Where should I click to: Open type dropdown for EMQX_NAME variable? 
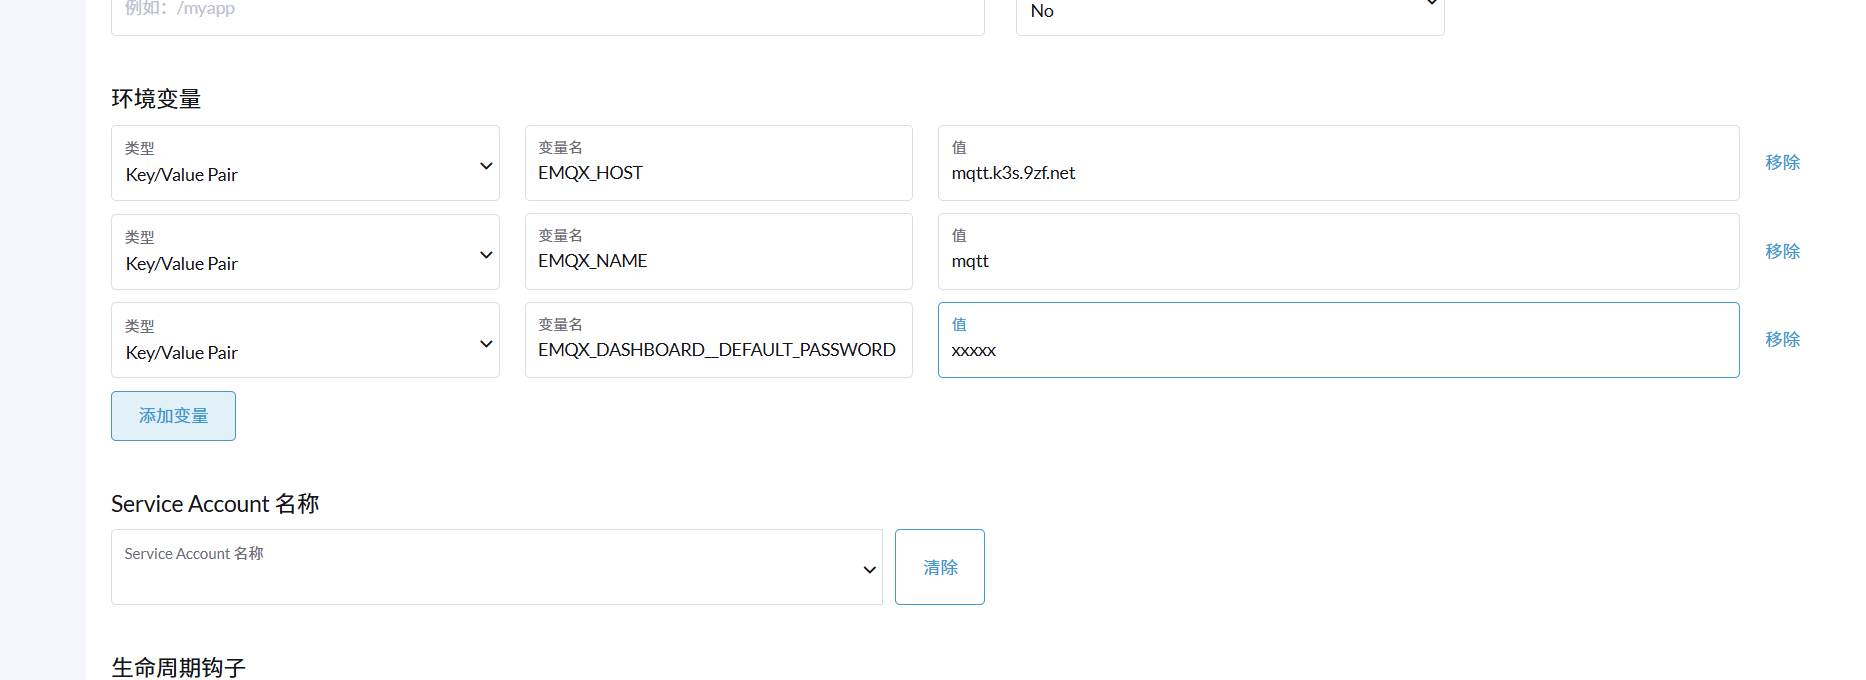[x=305, y=252]
